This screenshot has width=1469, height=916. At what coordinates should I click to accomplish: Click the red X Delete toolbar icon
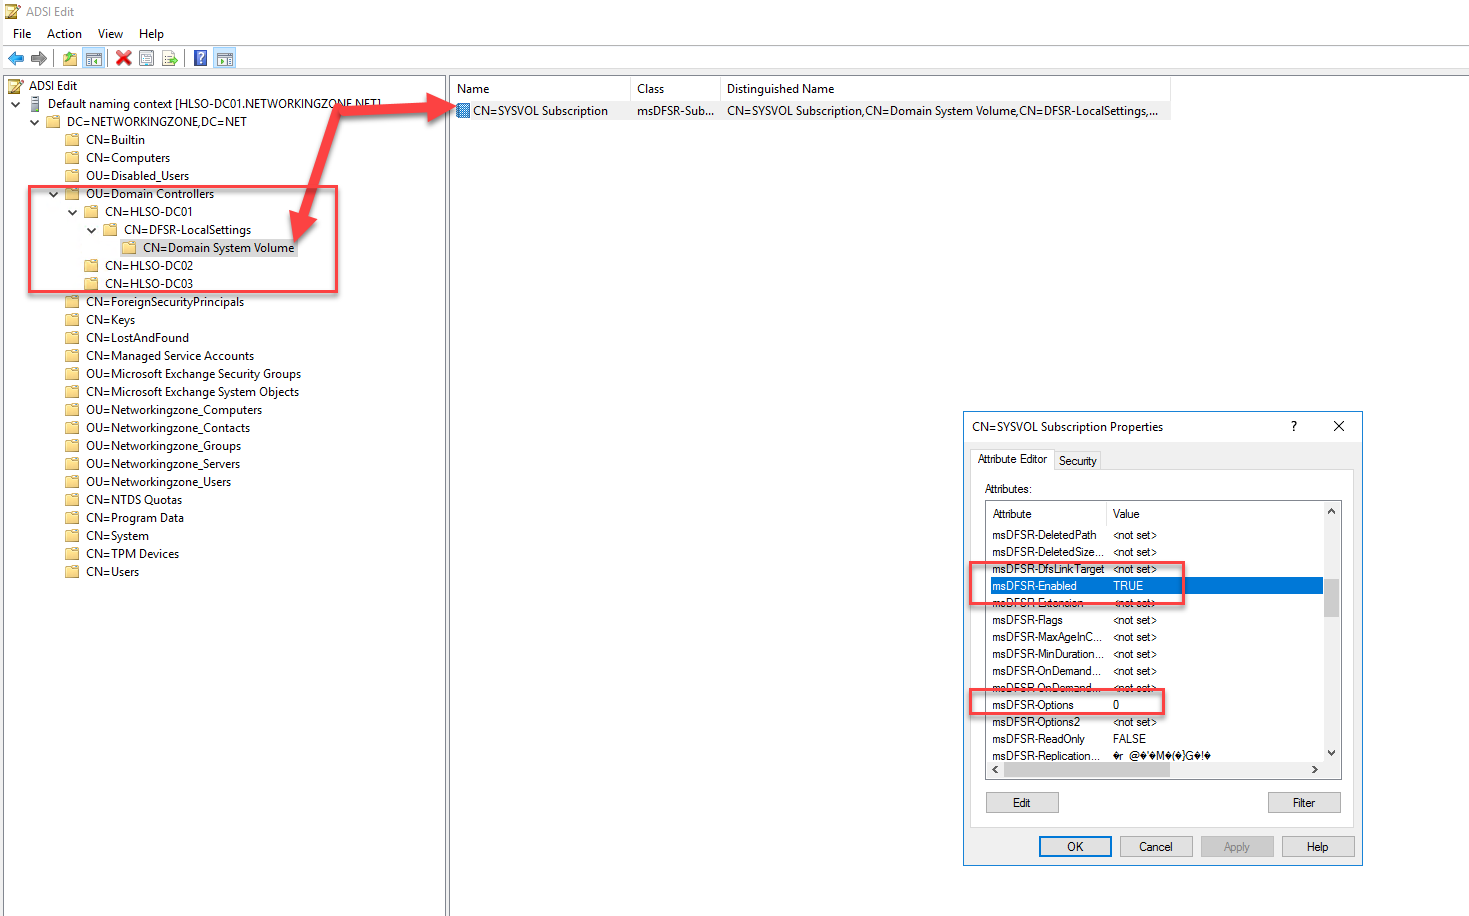pyautogui.click(x=122, y=57)
